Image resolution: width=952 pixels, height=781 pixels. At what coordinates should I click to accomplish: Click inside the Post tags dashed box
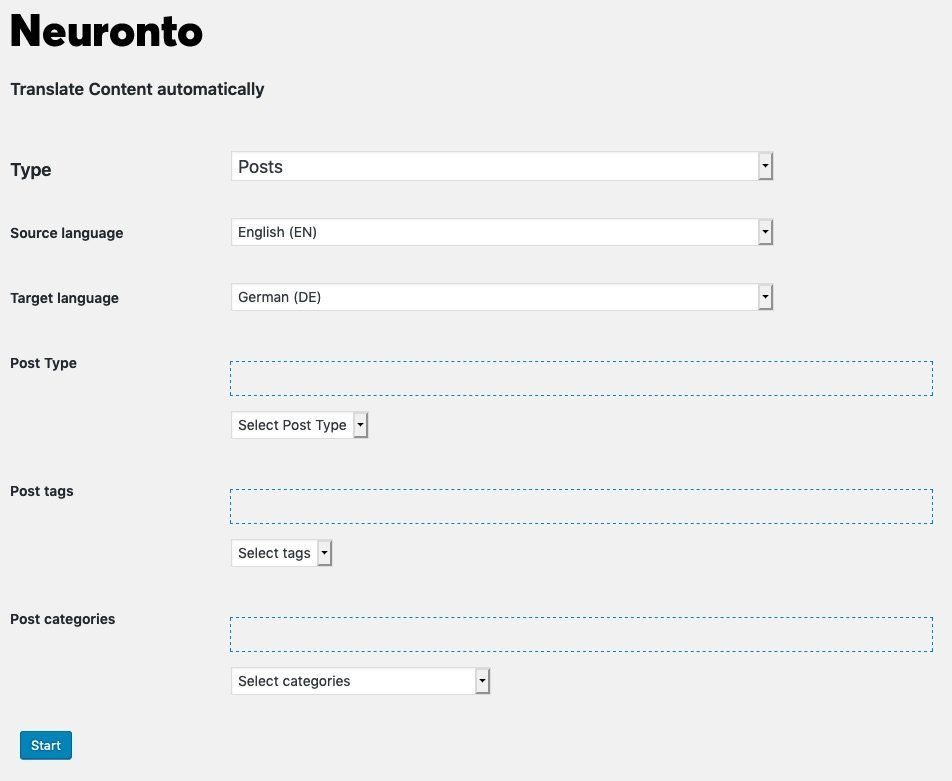tap(581, 506)
